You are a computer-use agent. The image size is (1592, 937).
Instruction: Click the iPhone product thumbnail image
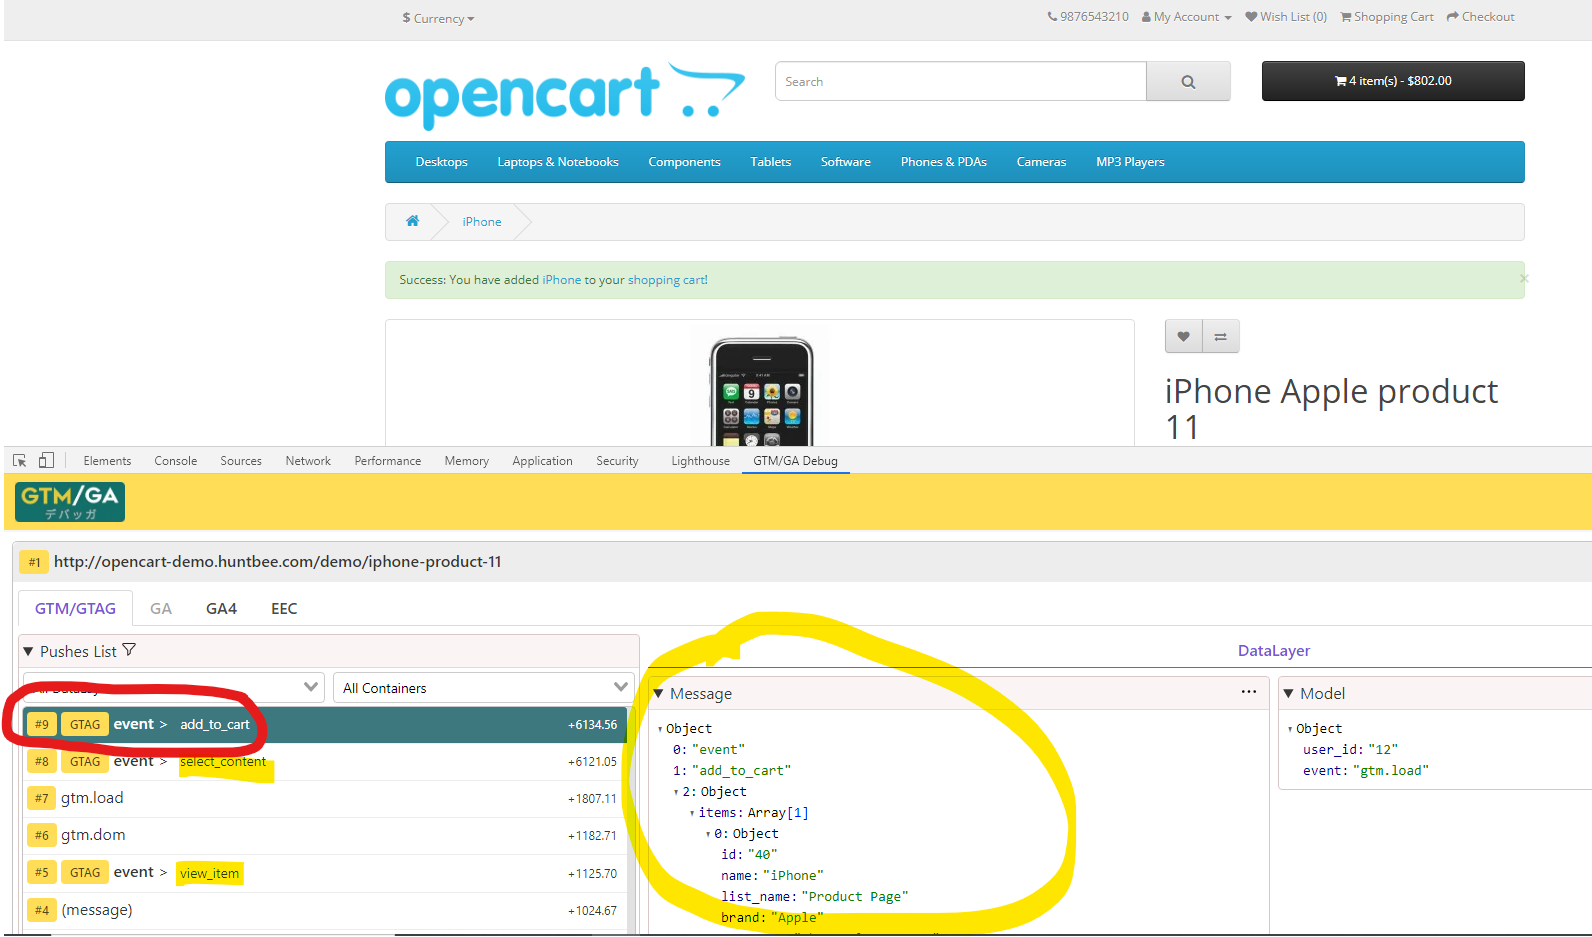[x=761, y=391]
